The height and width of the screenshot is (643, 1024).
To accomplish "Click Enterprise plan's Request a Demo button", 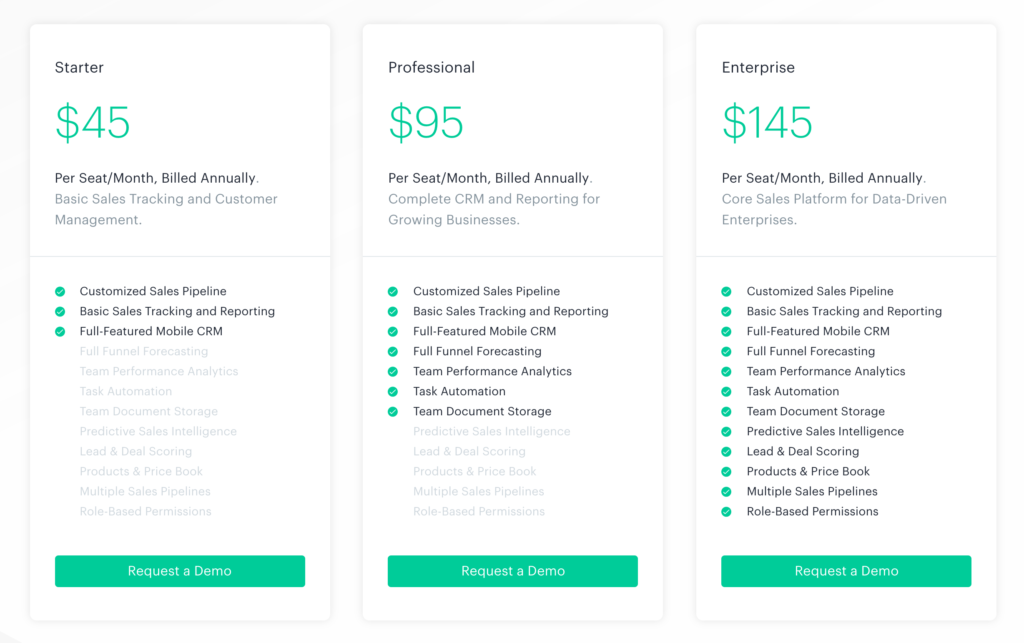I will pyautogui.click(x=846, y=571).
